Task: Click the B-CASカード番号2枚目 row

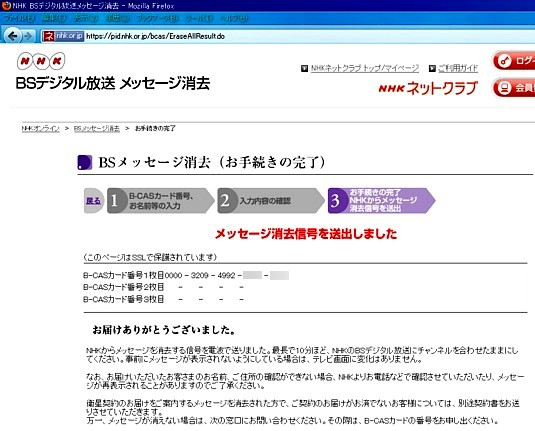Action: point(164,287)
